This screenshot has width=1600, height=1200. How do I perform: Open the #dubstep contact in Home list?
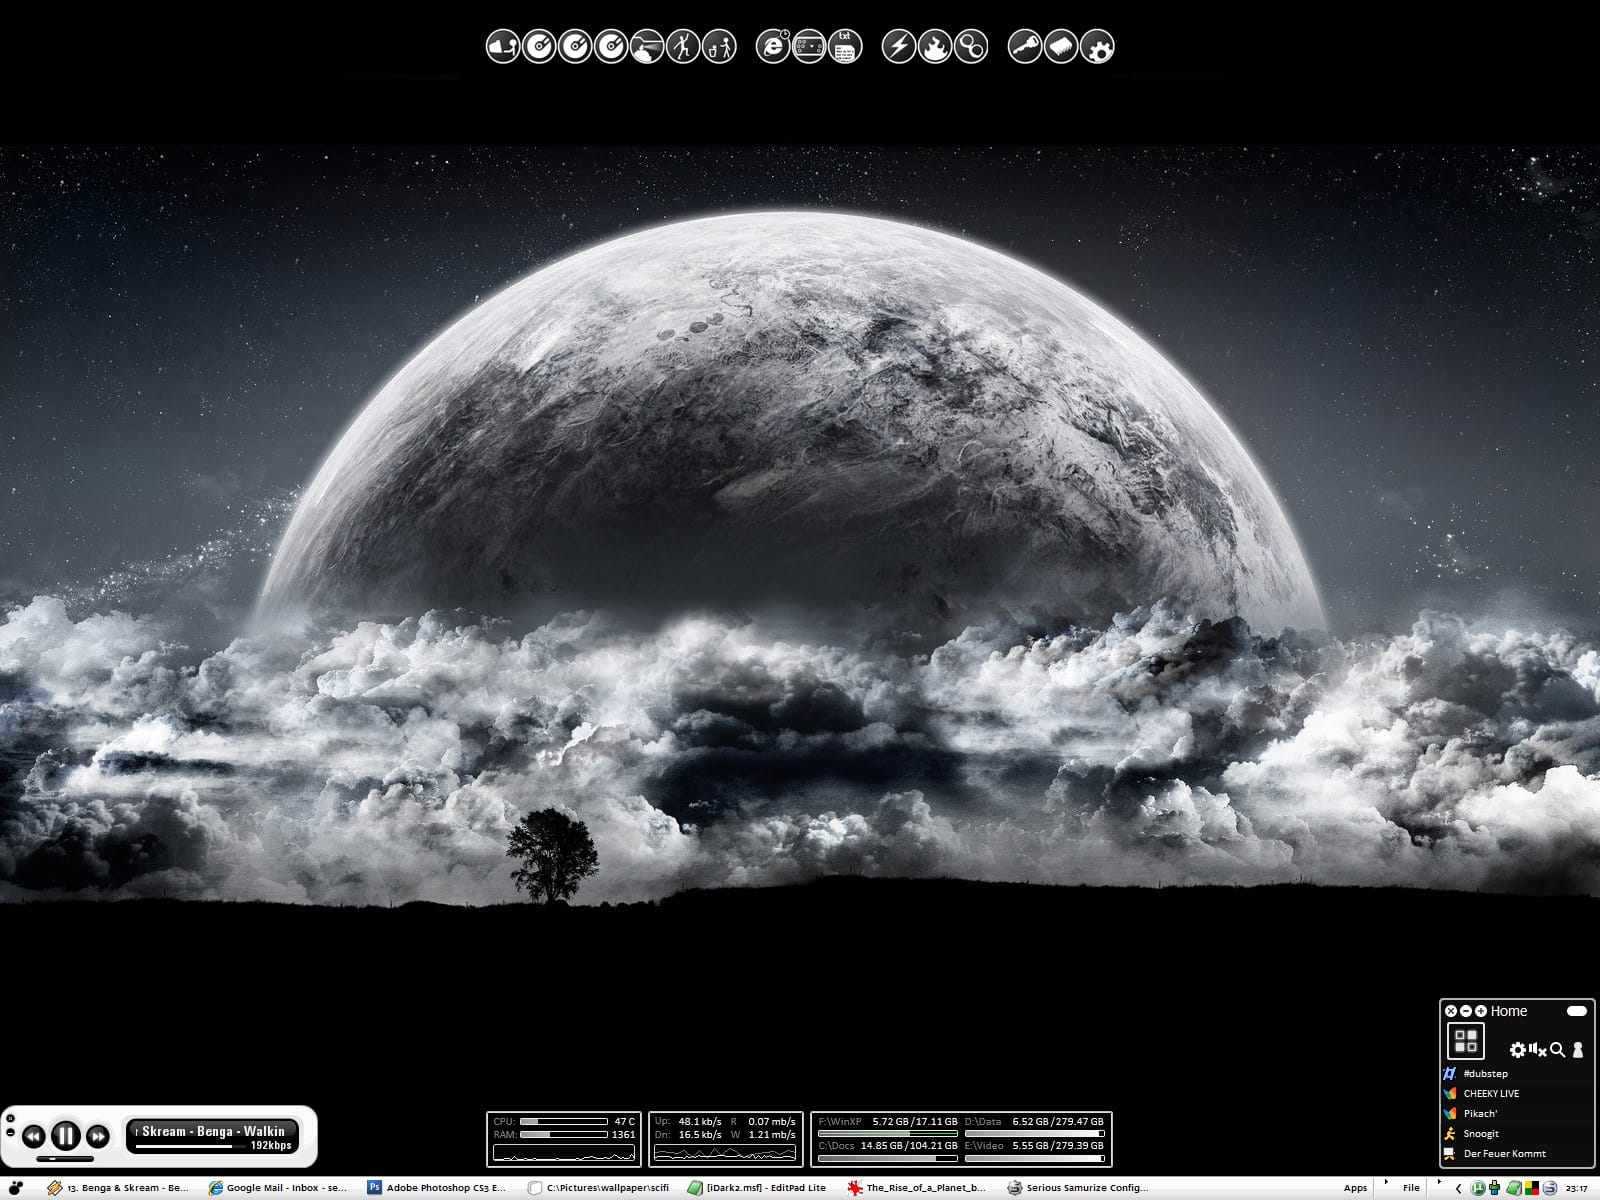tap(1485, 1073)
